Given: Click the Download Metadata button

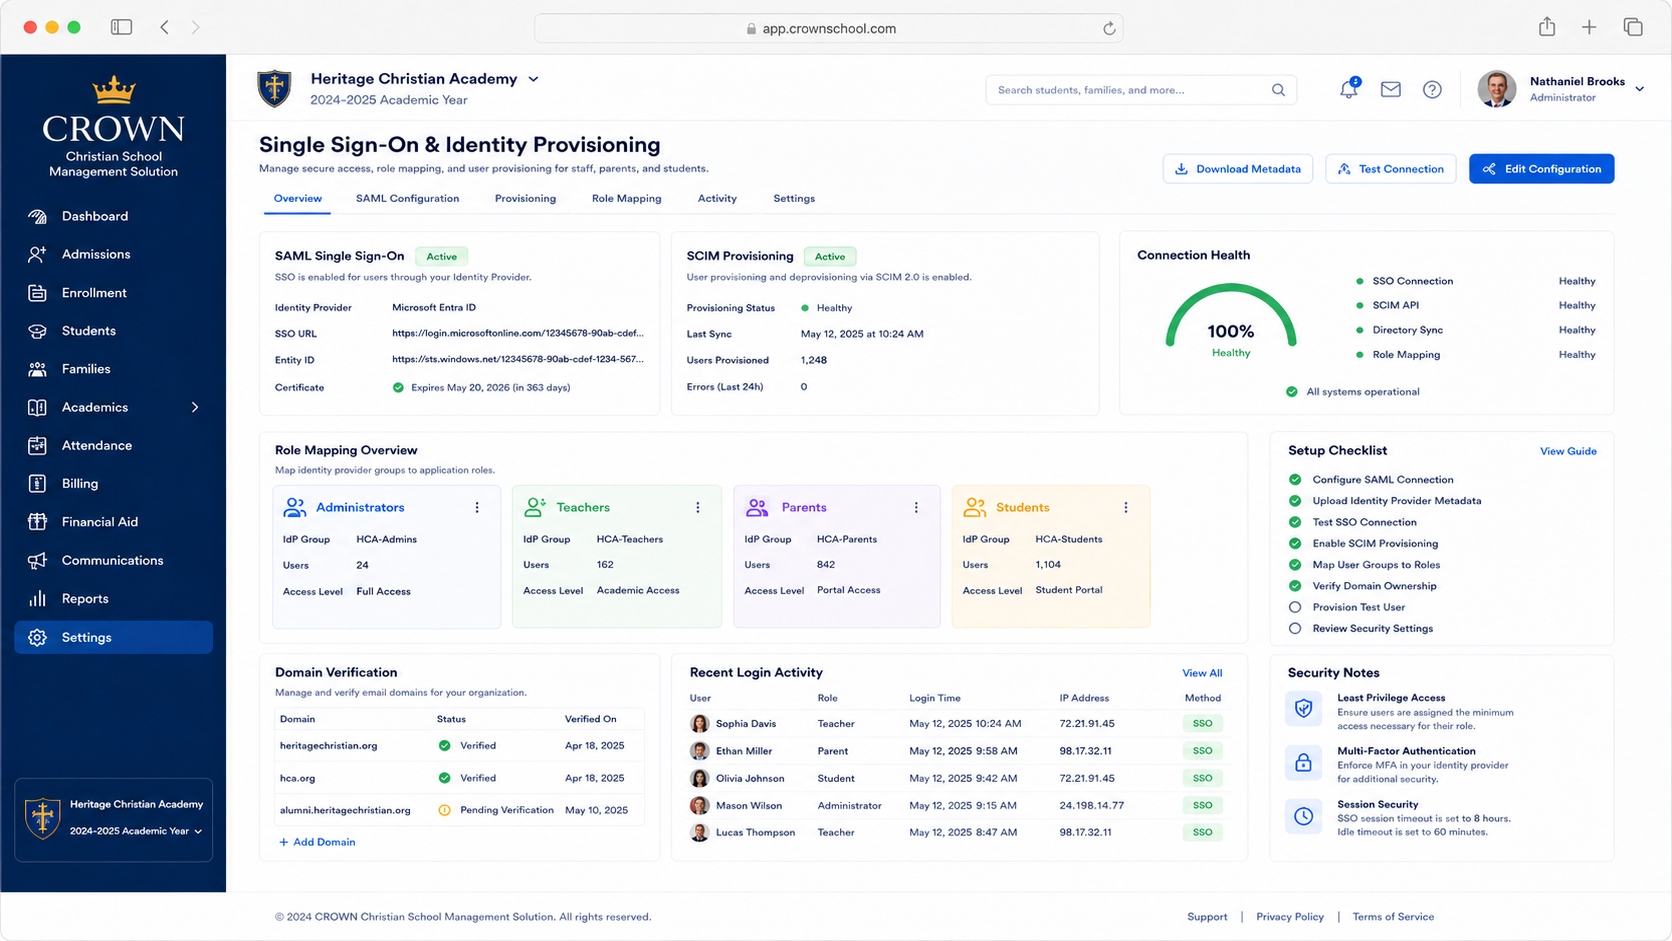Looking at the screenshot, I should tap(1238, 169).
